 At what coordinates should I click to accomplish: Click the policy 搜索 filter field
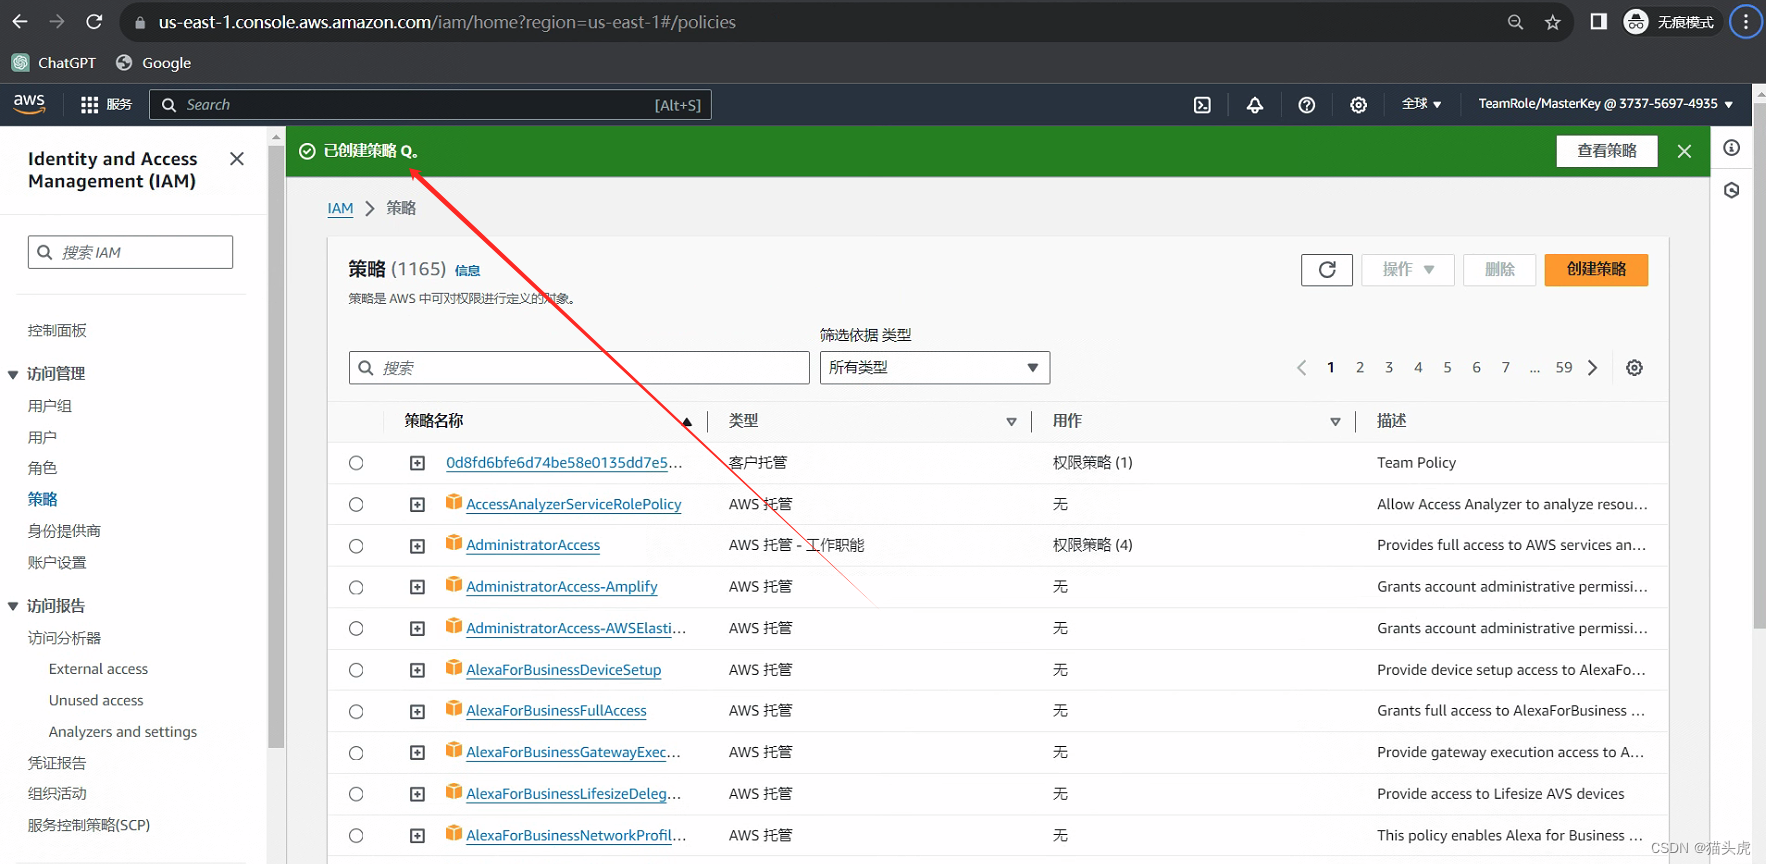pos(579,368)
